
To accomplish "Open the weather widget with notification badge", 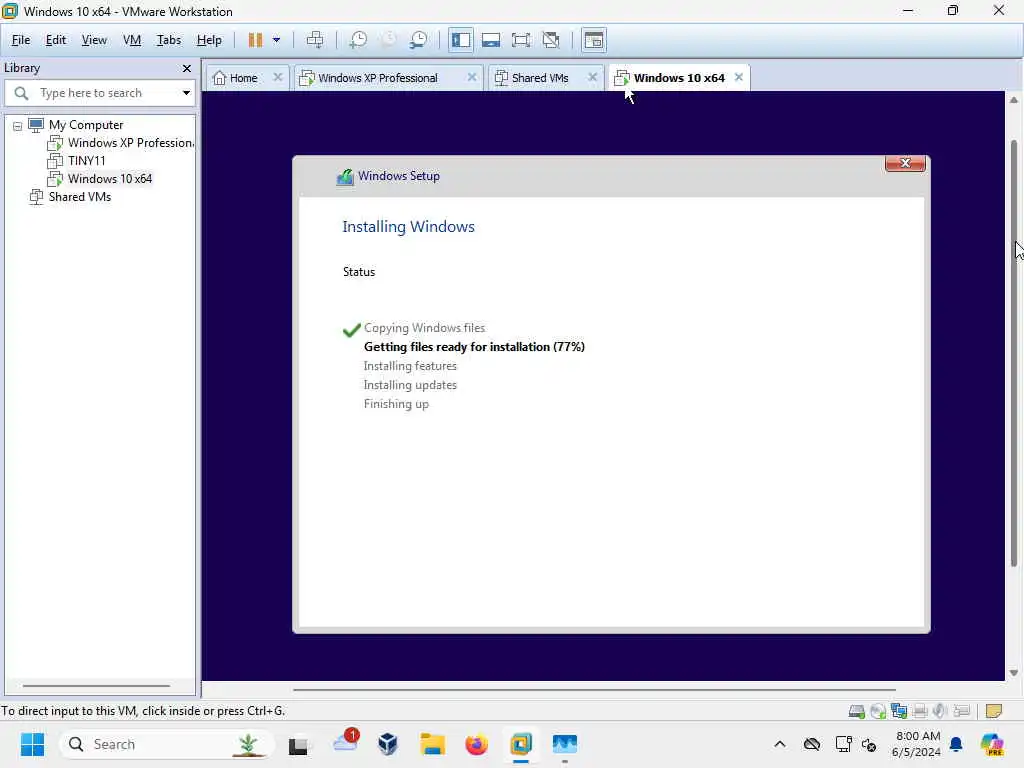I will (345, 743).
